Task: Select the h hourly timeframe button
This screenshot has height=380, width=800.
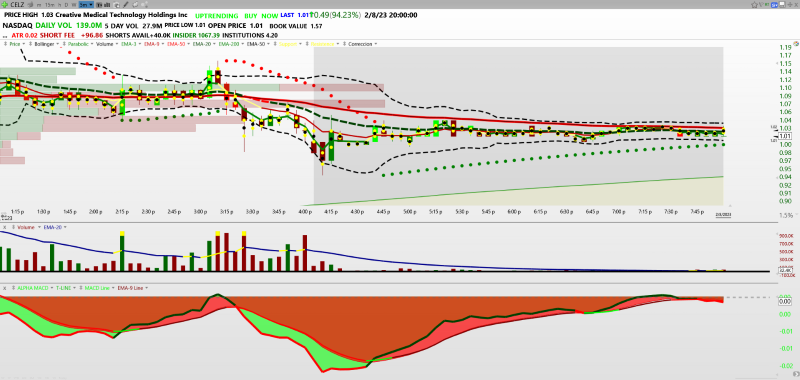Action: [60, 5]
